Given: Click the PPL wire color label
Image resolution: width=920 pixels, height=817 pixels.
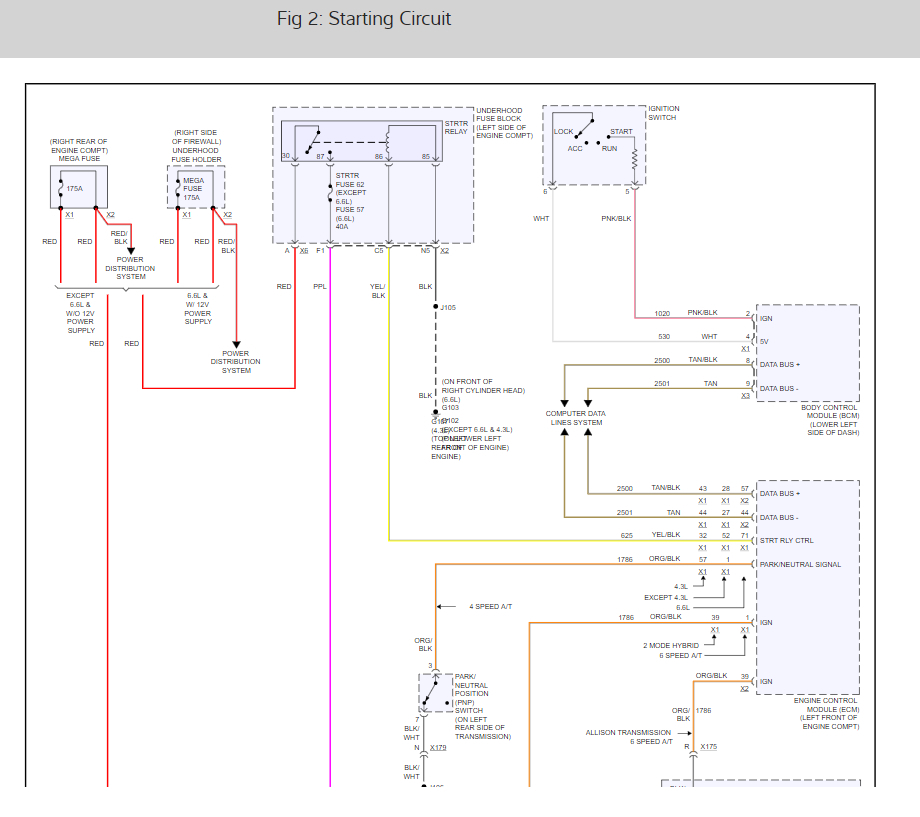Looking at the screenshot, I should click(x=320, y=286).
